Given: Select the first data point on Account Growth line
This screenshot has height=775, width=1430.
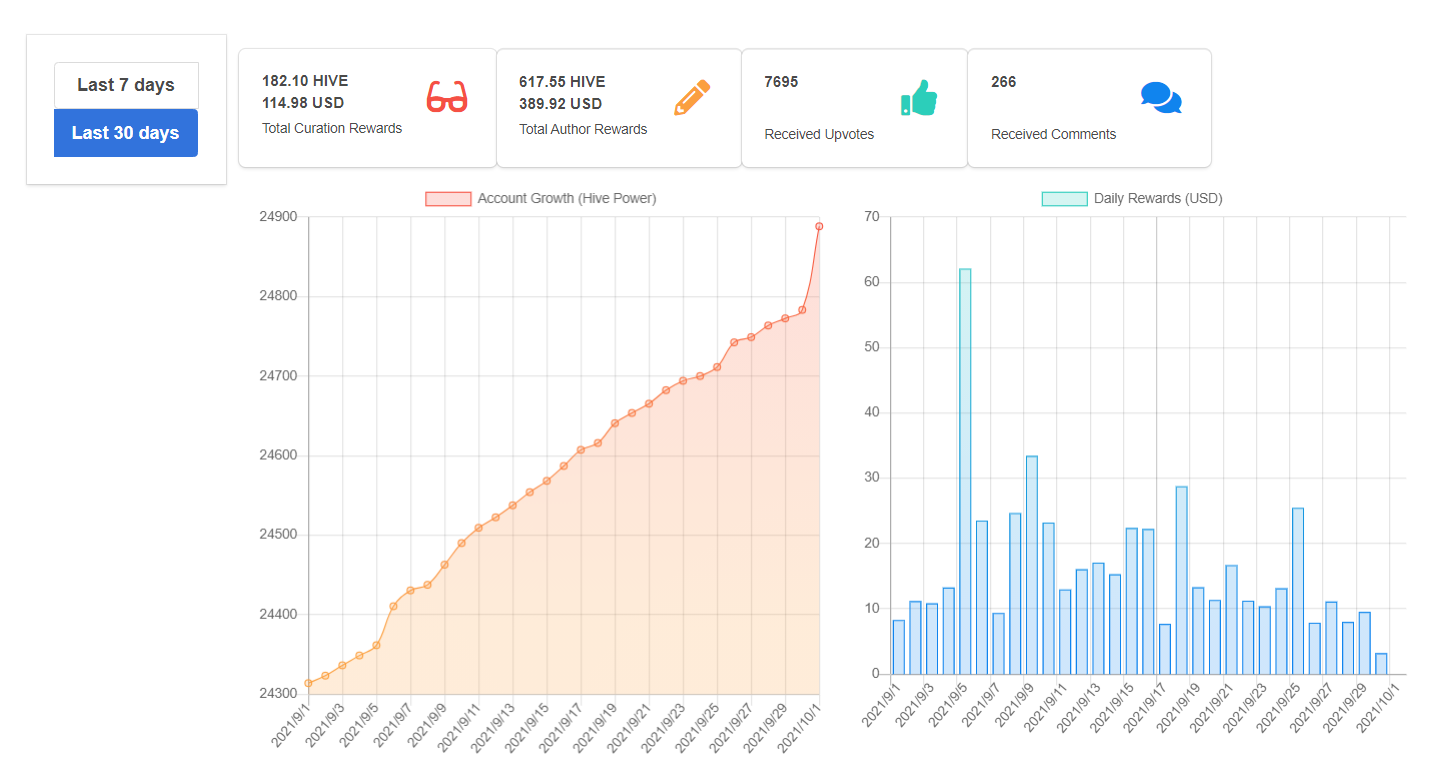Looking at the screenshot, I should 308,683.
